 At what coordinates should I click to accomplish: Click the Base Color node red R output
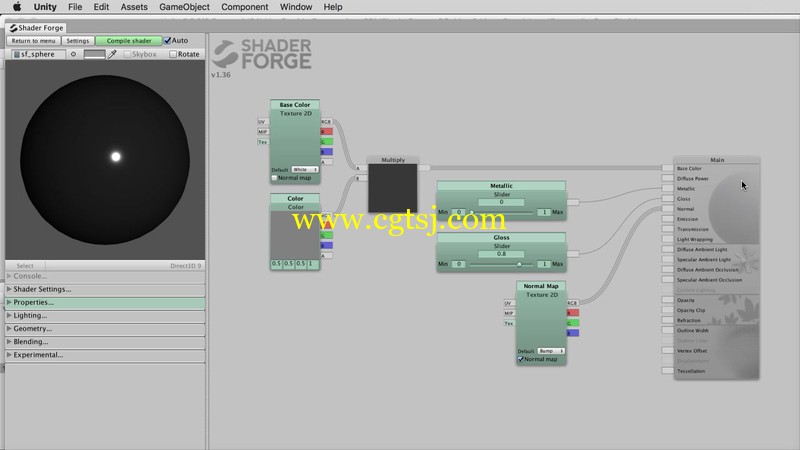(x=327, y=132)
